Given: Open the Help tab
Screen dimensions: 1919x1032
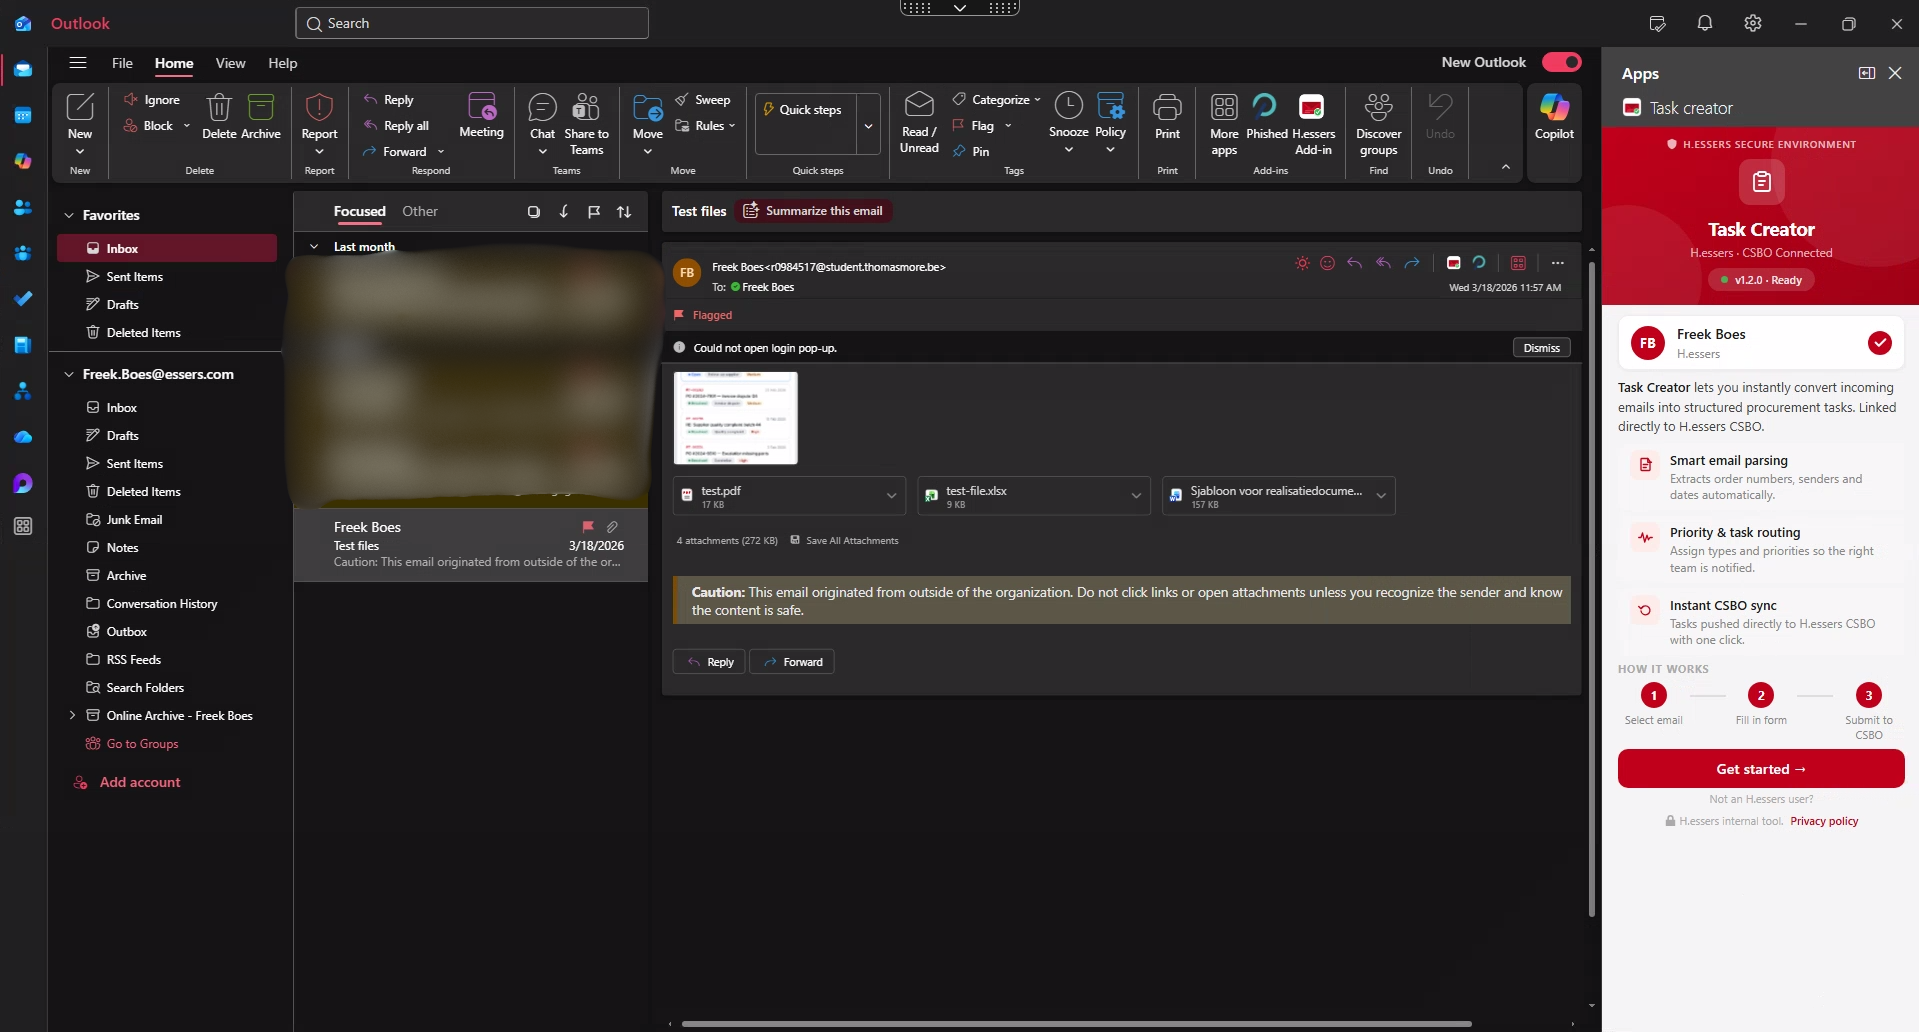Looking at the screenshot, I should (x=282, y=63).
